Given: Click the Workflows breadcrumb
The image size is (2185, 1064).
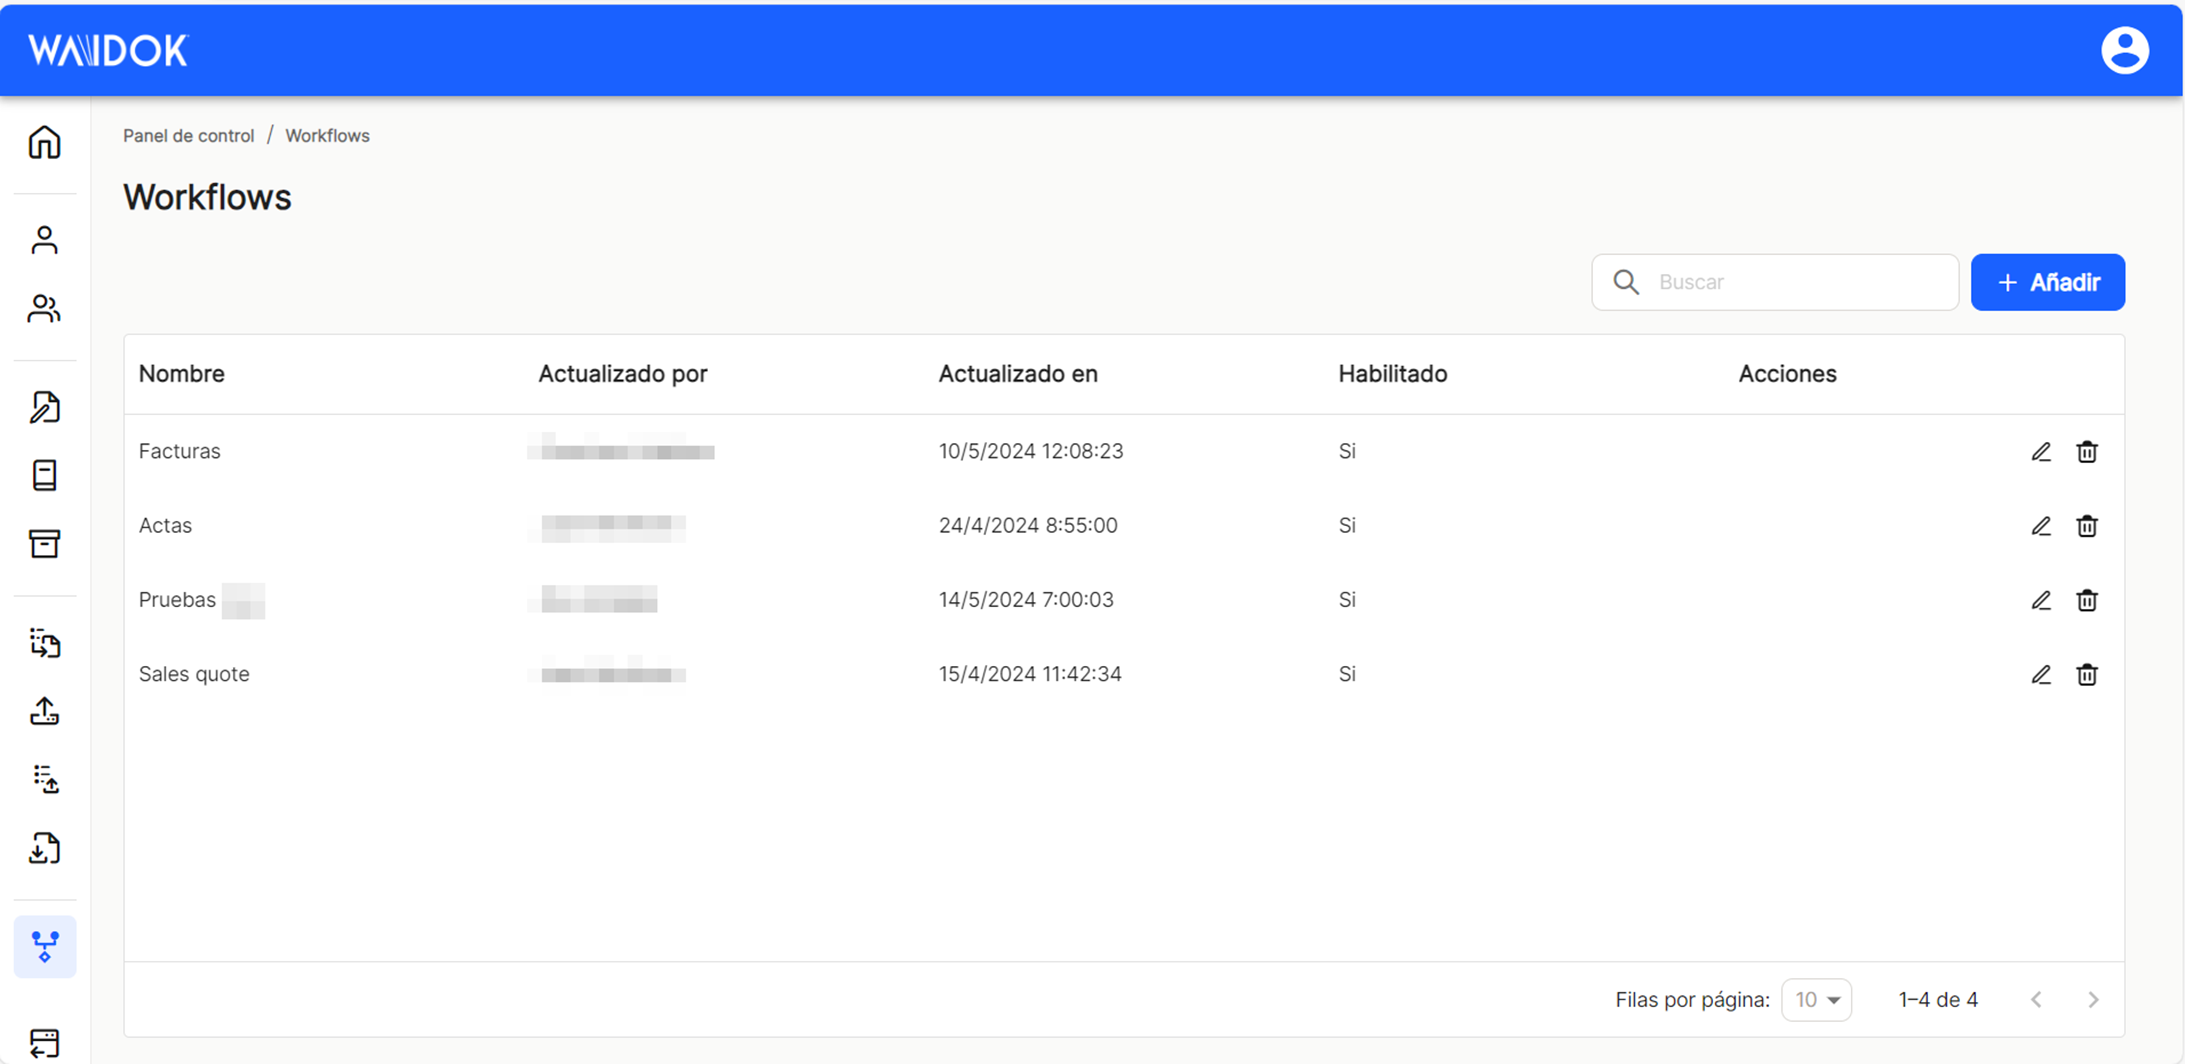Looking at the screenshot, I should [327, 136].
